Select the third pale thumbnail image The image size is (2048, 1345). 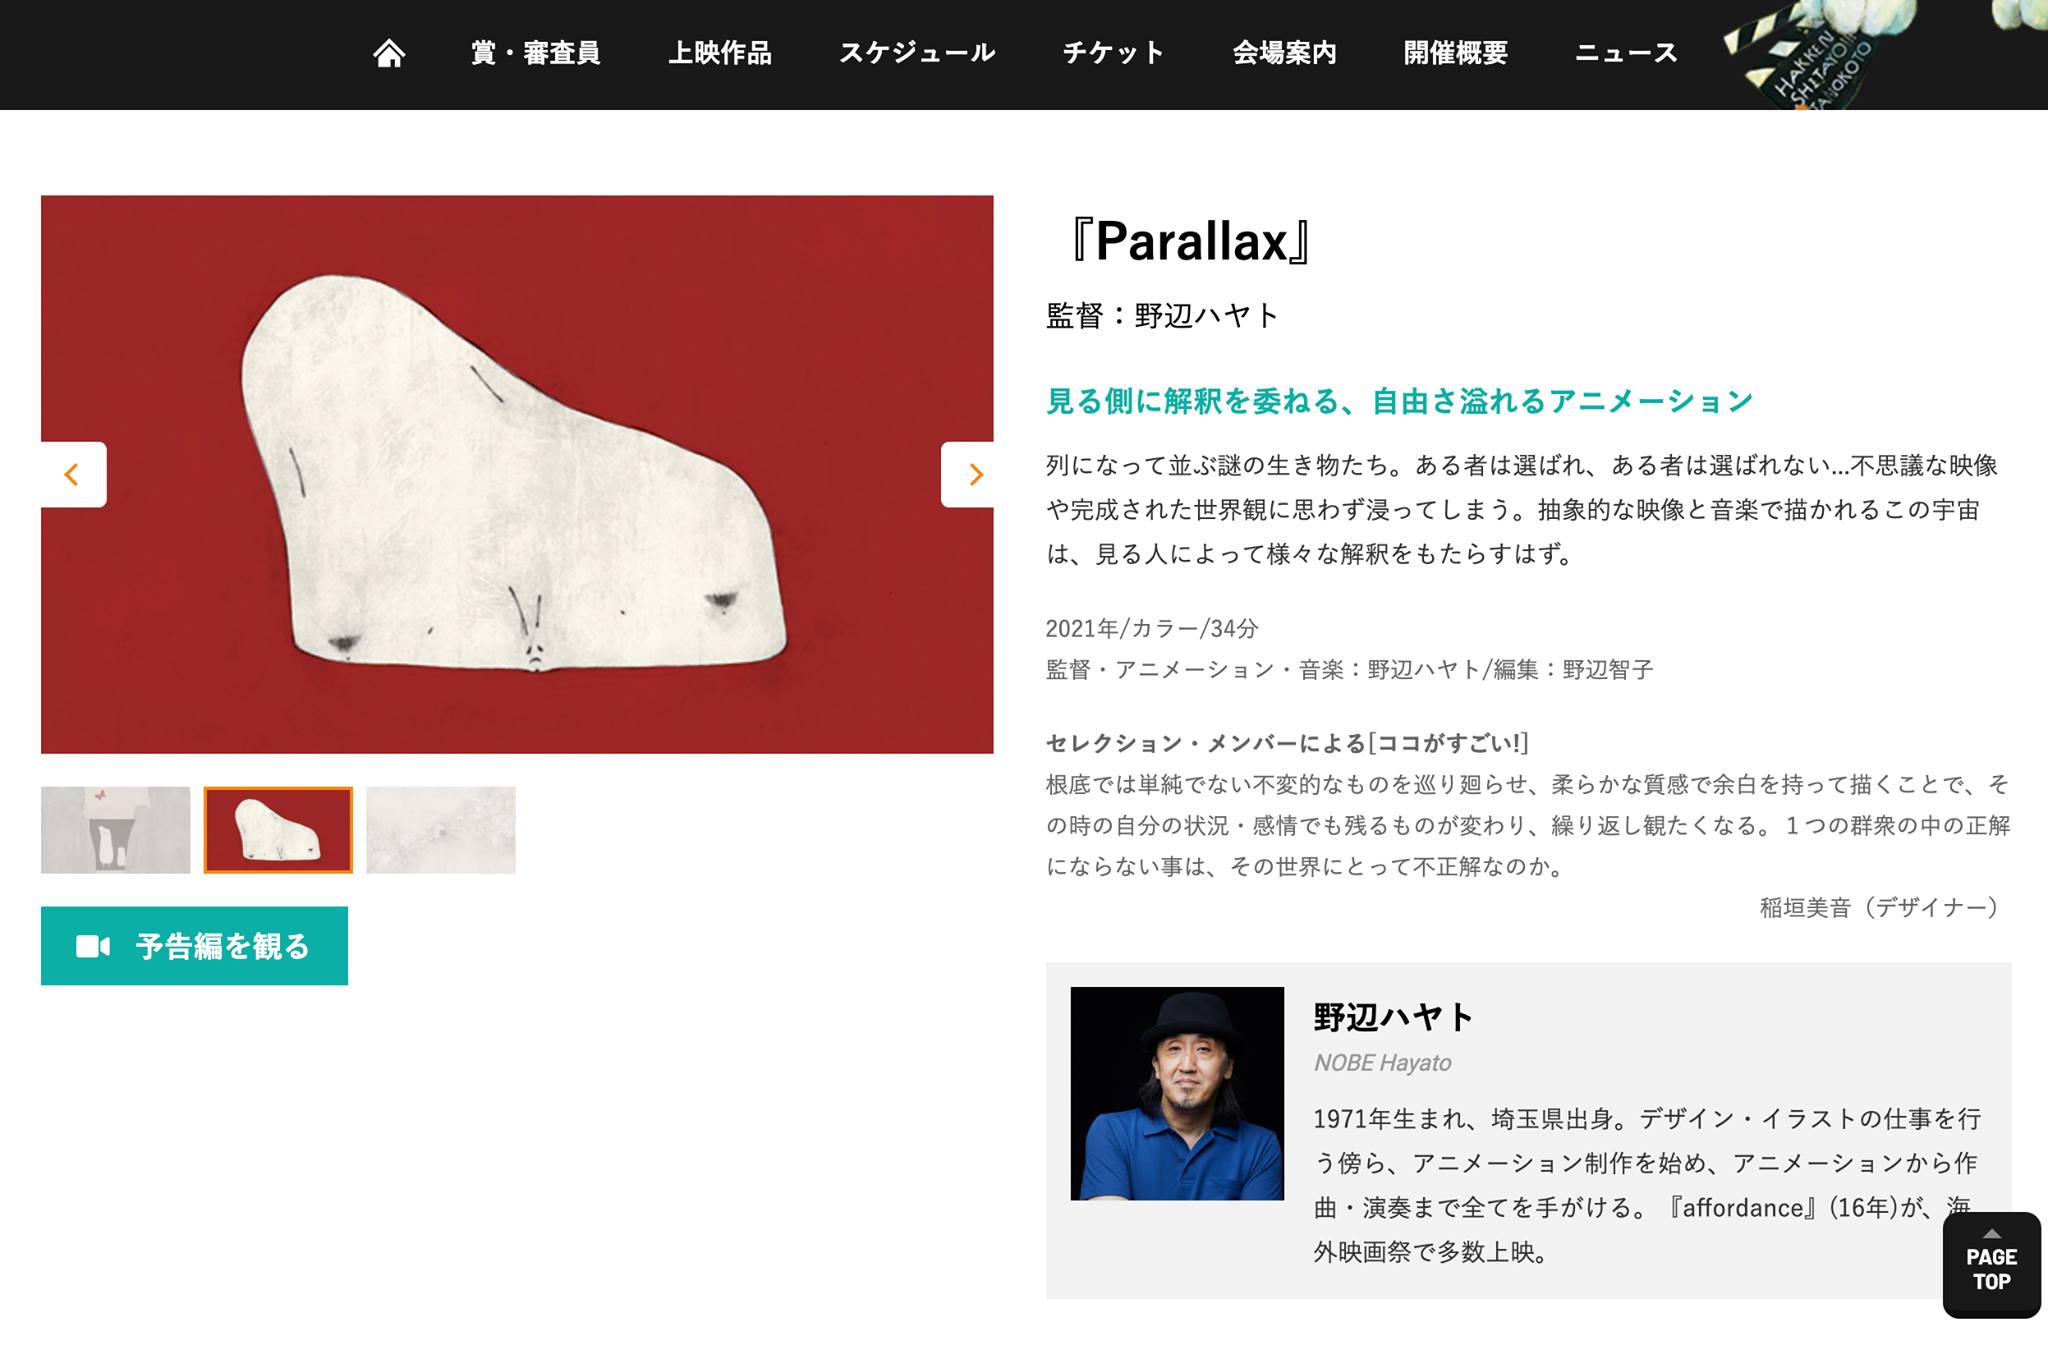441,830
